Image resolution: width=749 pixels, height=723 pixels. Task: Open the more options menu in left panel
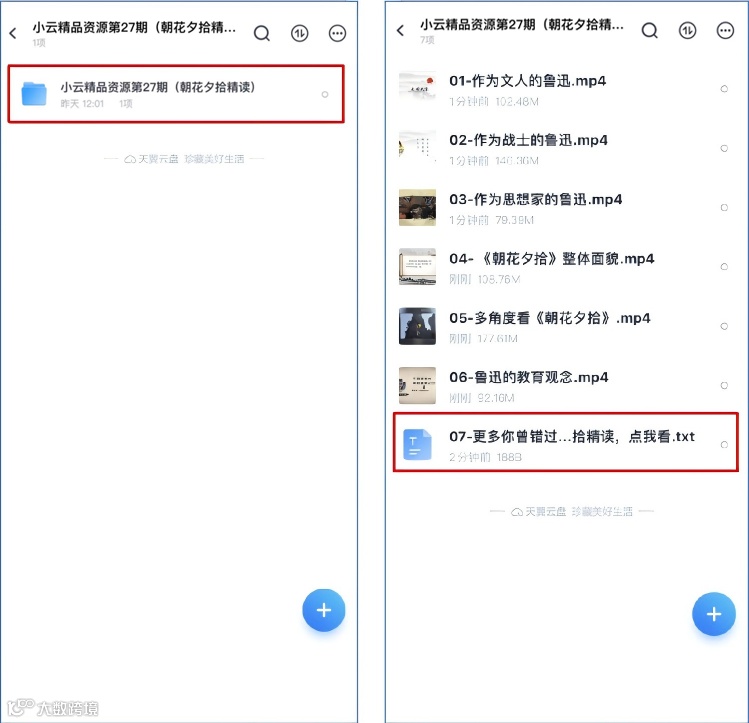coord(337,33)
